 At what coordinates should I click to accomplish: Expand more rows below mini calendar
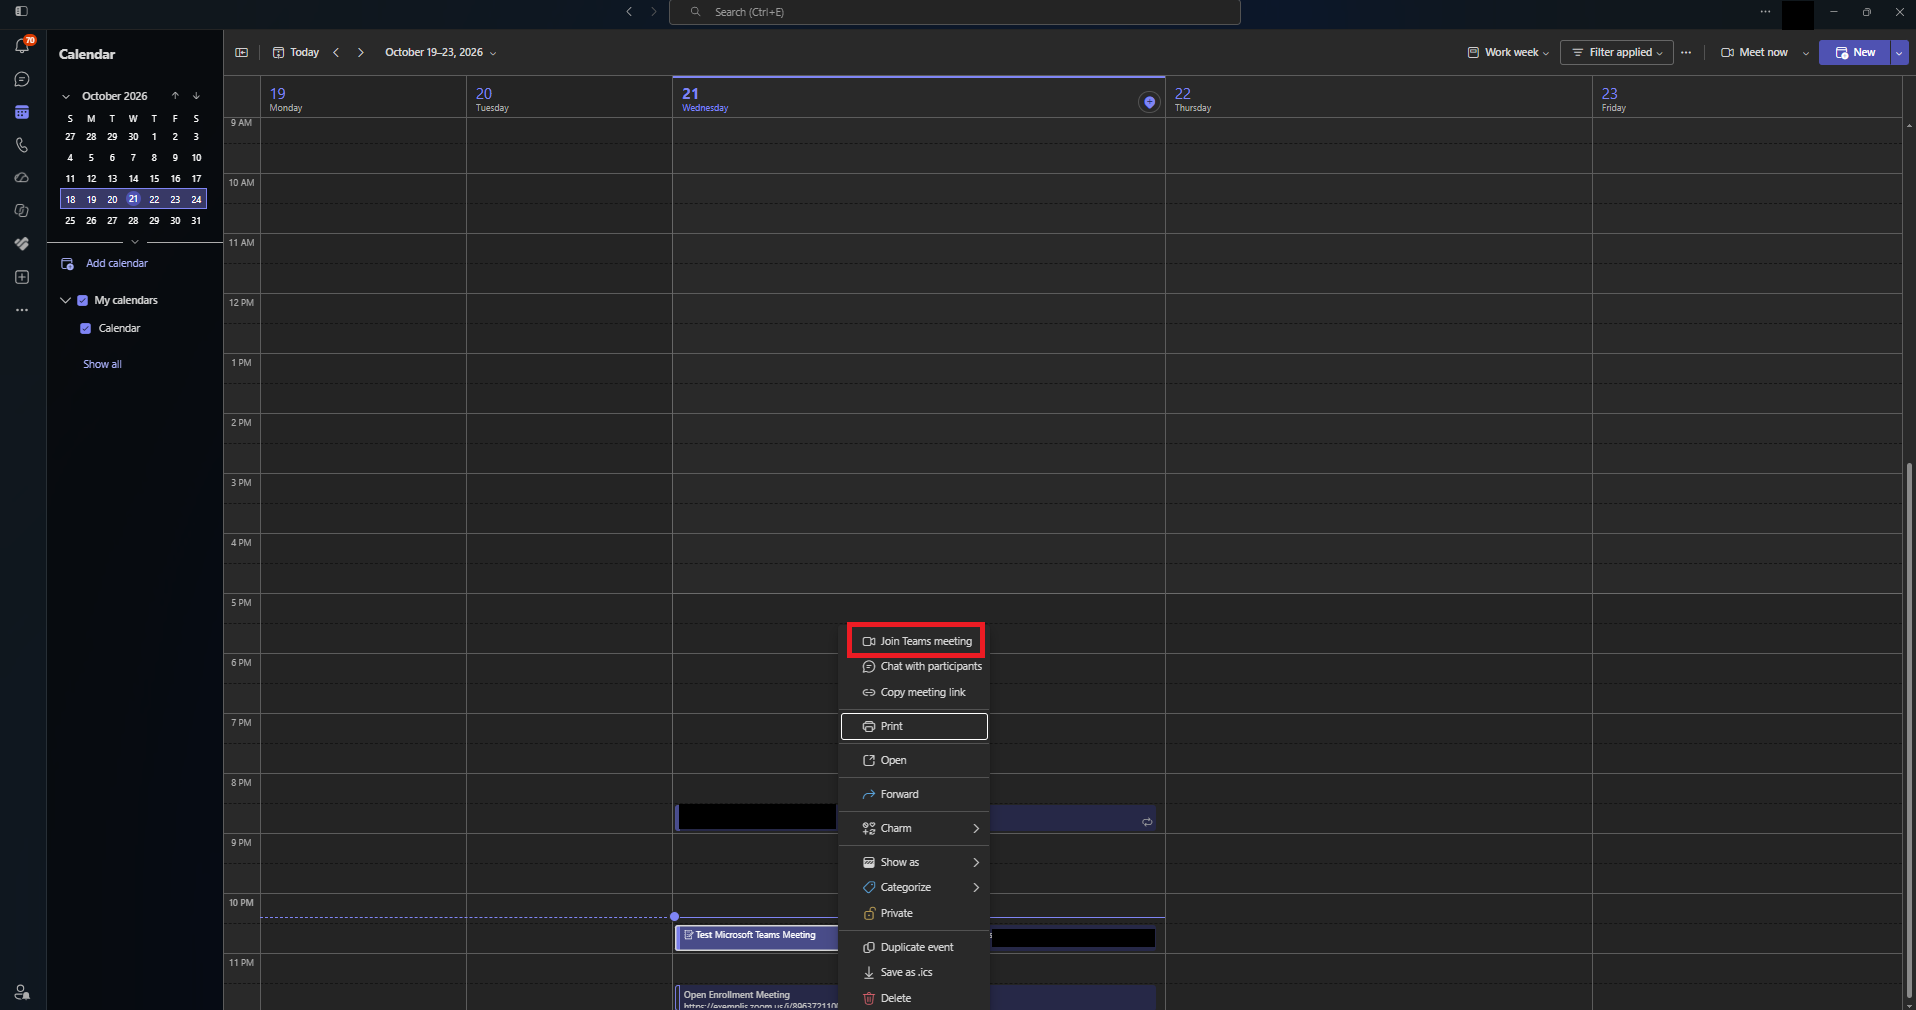click(135, 242)
